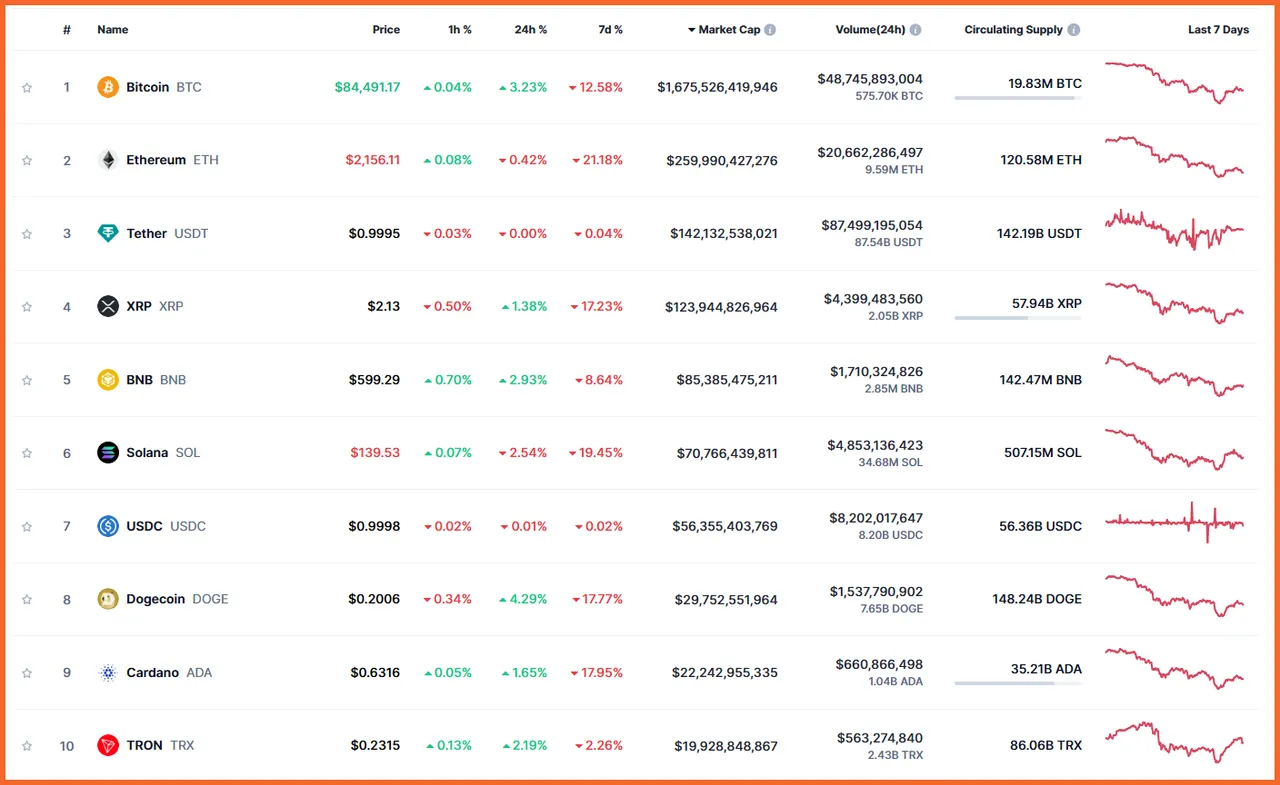
Task: Click the Volume(24h) column header
Action: coord(870,30)
